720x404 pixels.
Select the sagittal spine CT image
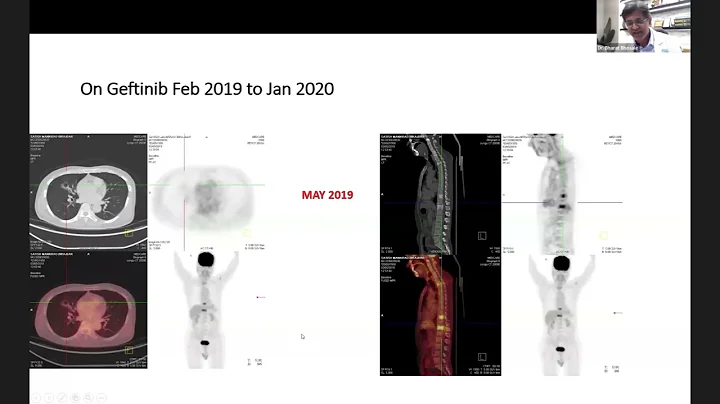pyautogui.click(x=440, y=194)
